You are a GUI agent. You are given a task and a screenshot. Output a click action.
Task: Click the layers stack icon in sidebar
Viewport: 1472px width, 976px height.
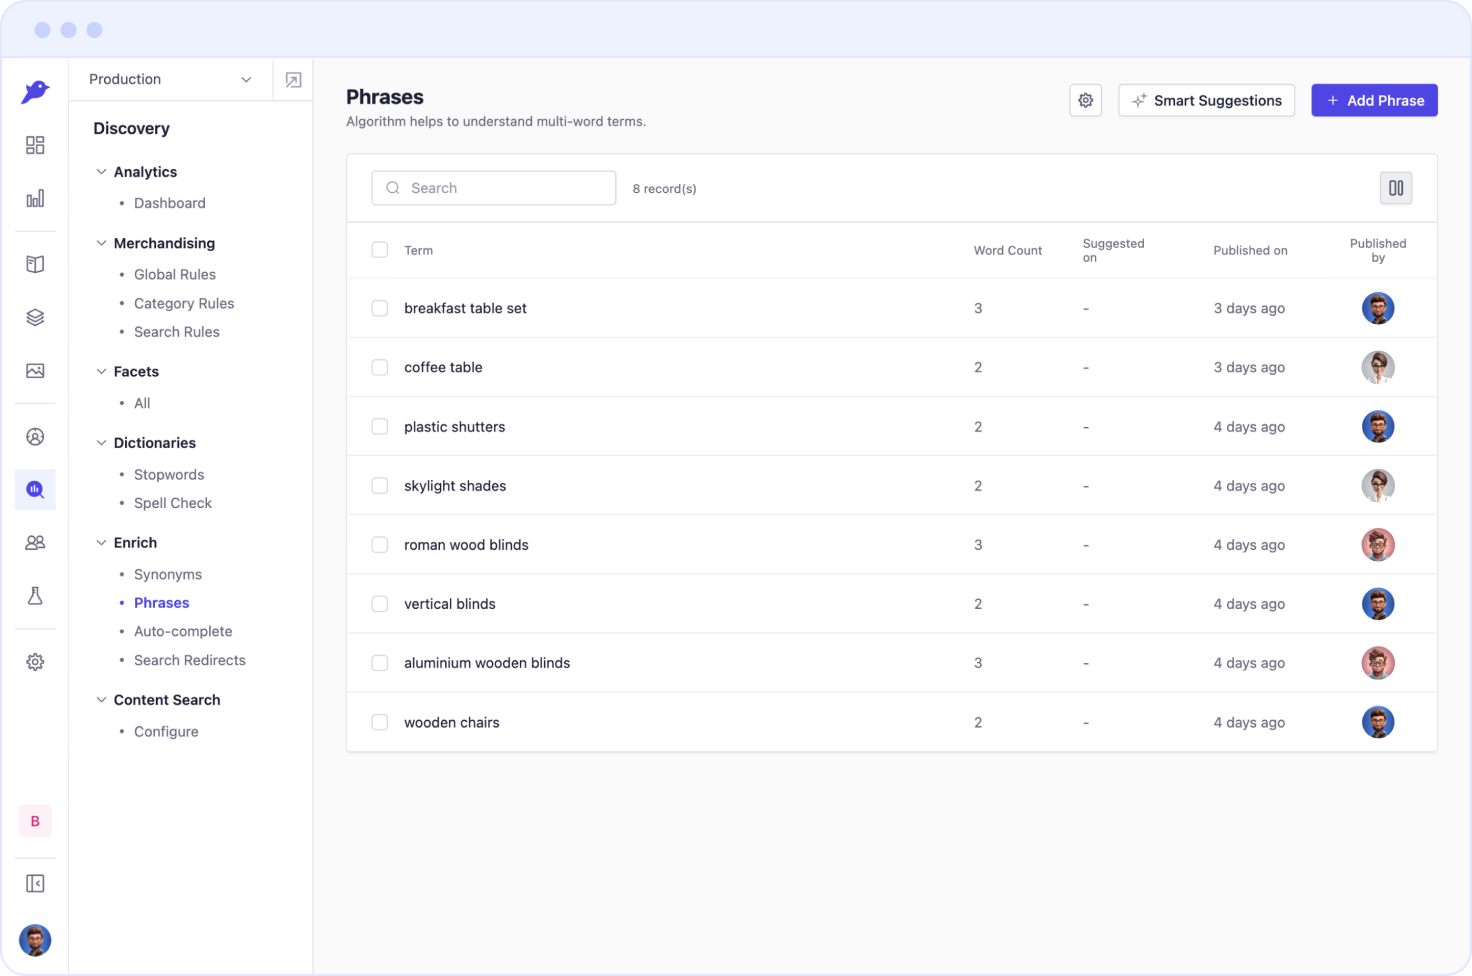(35, 318)
